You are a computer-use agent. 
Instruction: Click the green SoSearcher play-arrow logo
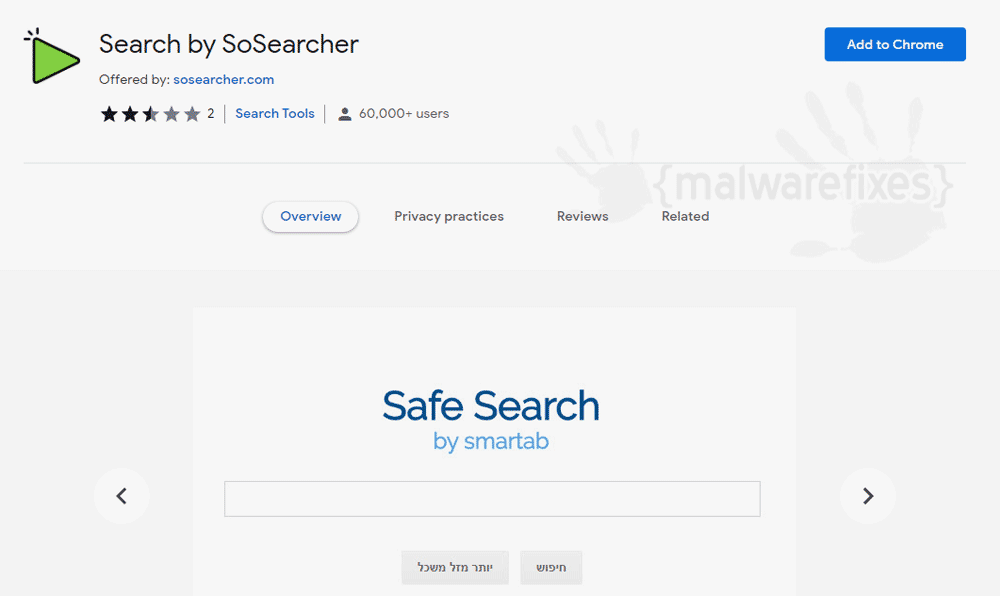(52, 57)
